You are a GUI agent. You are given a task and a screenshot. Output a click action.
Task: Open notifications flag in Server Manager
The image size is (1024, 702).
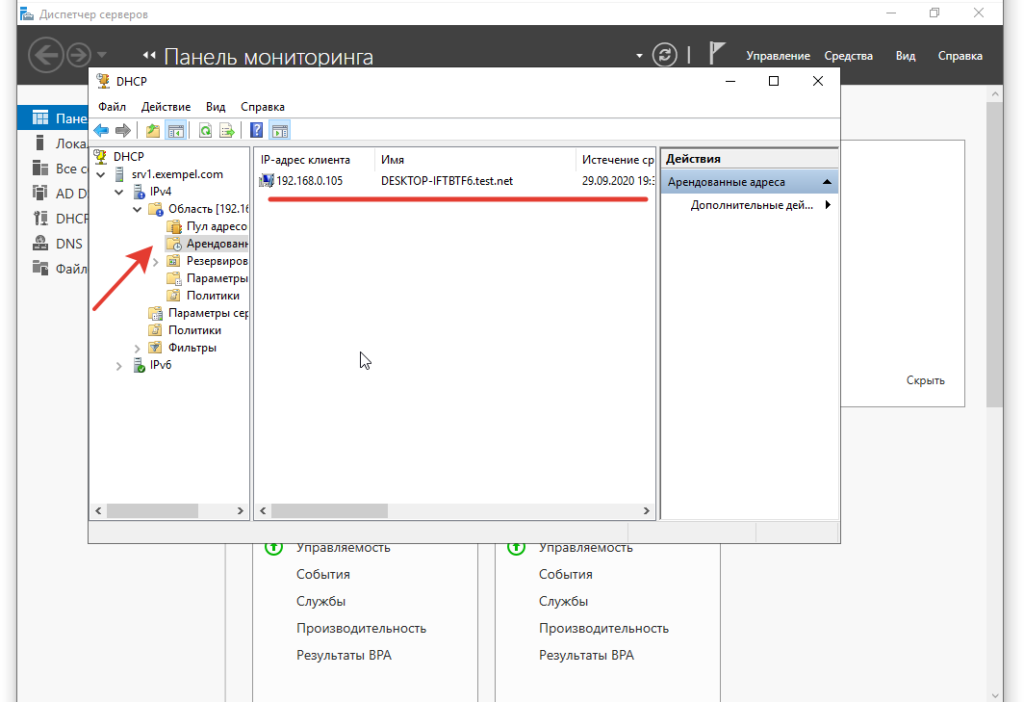click(716, 54)
